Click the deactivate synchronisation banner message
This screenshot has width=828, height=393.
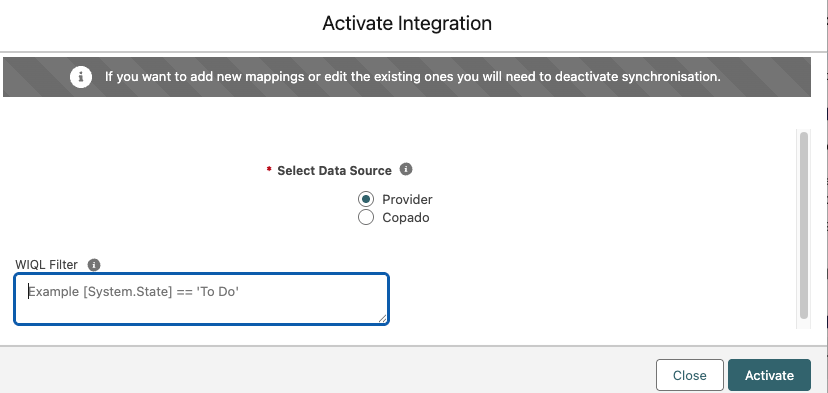pyautogui.click(x=412, y=77)
